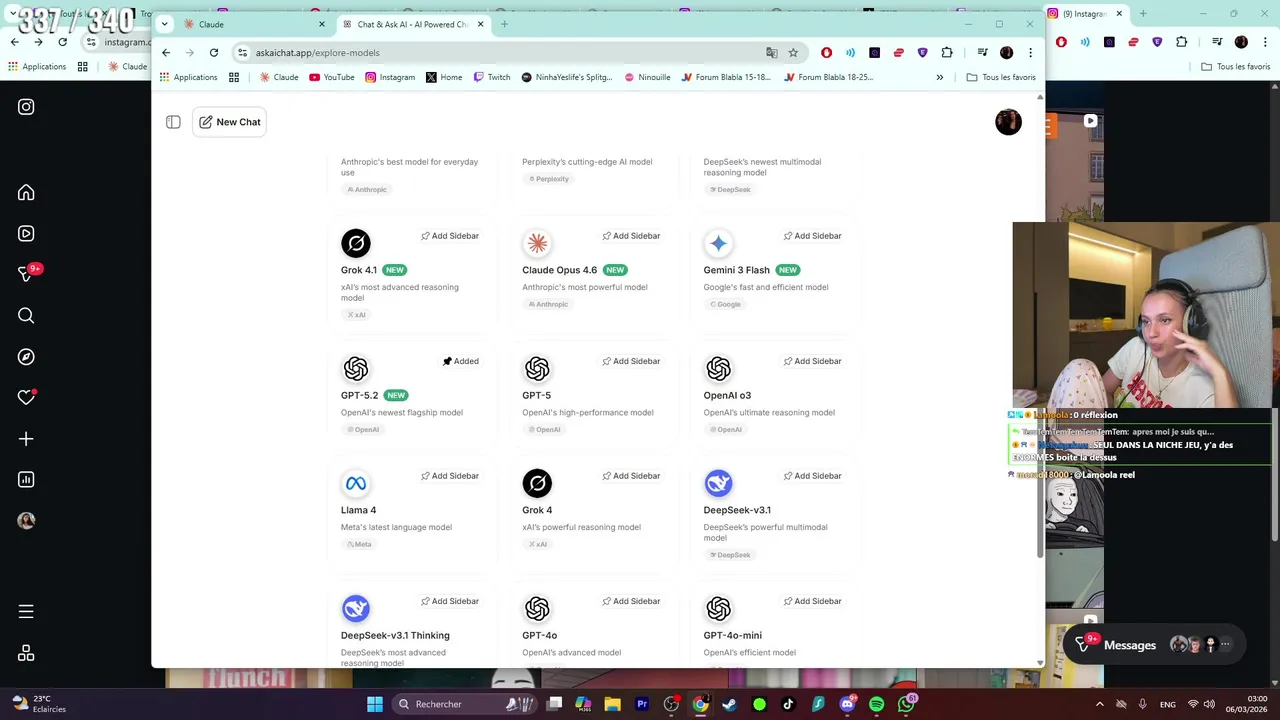Open Tous les favoris folder
1280x720 pixels.
[1001, 77]
